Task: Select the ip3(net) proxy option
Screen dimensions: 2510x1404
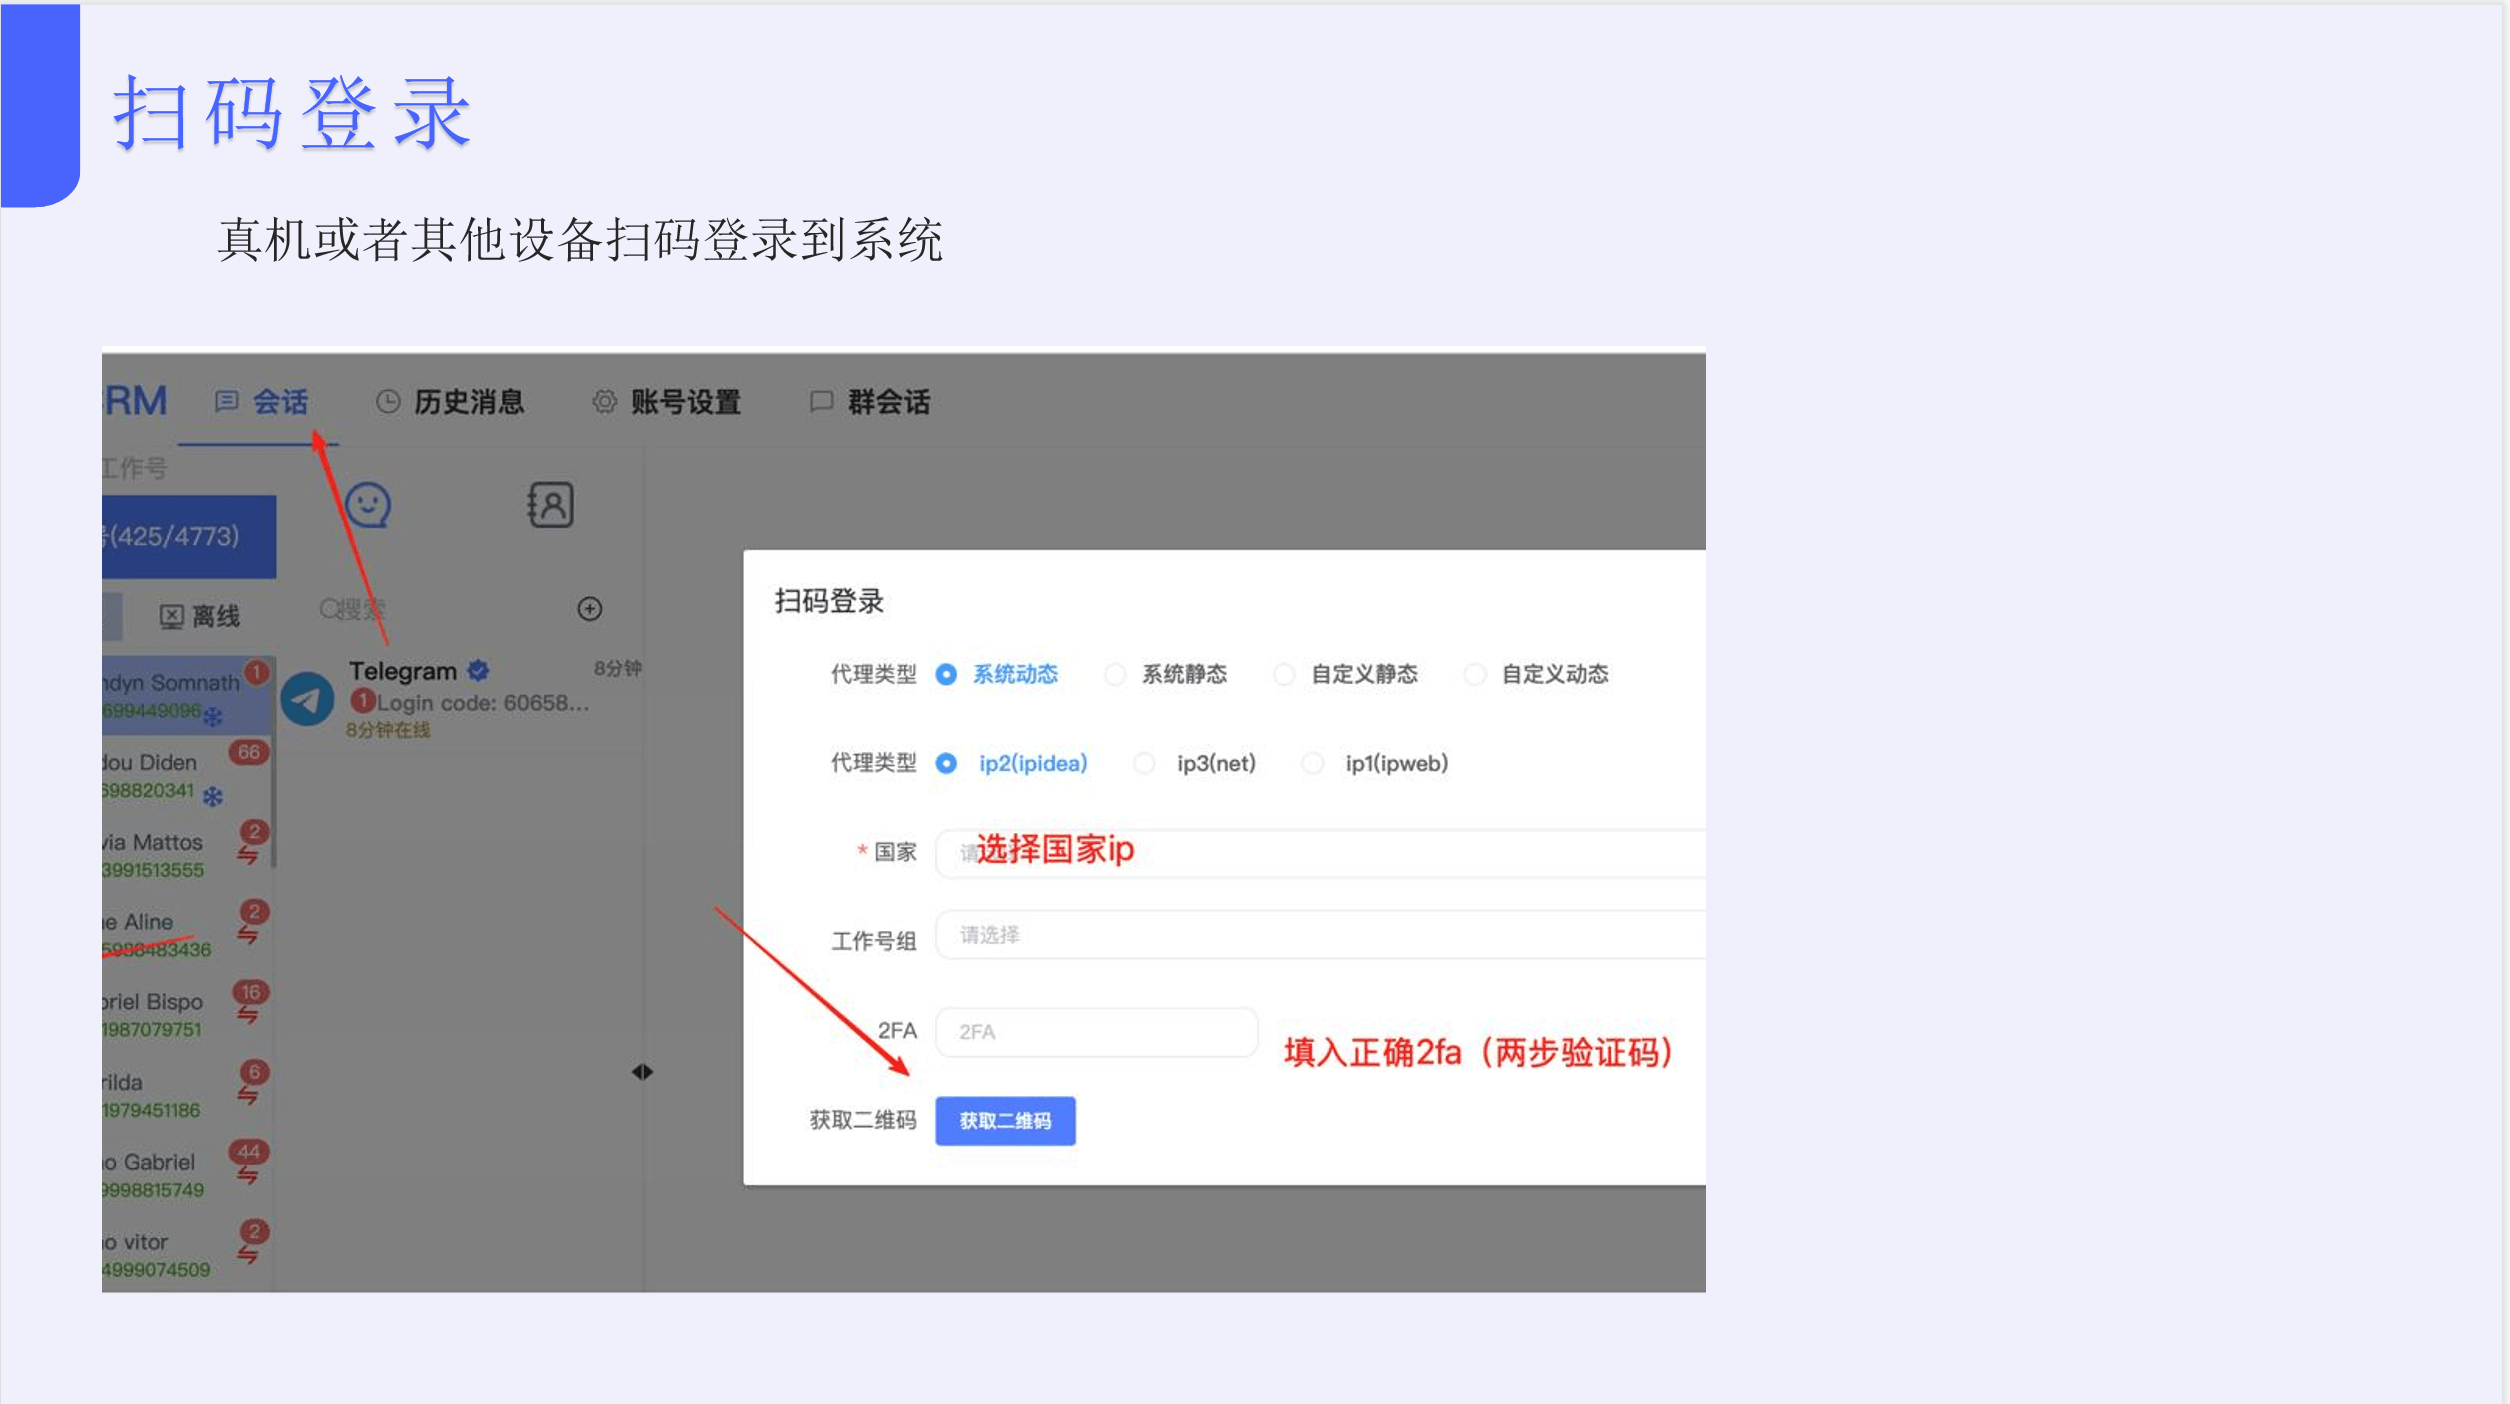Action: tap(1144, 763)
